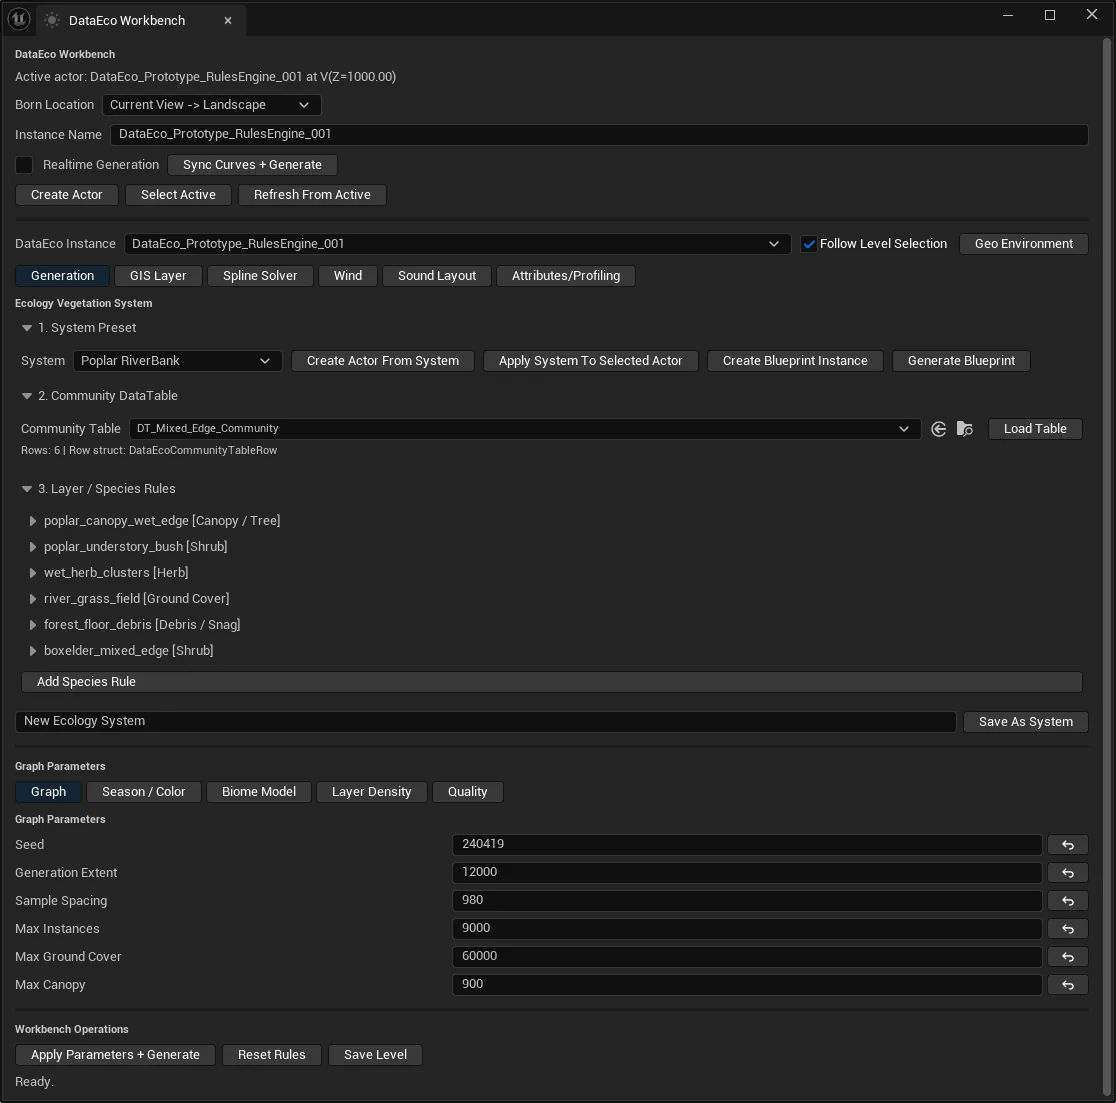Click Sync Curves + Generate

253,165
